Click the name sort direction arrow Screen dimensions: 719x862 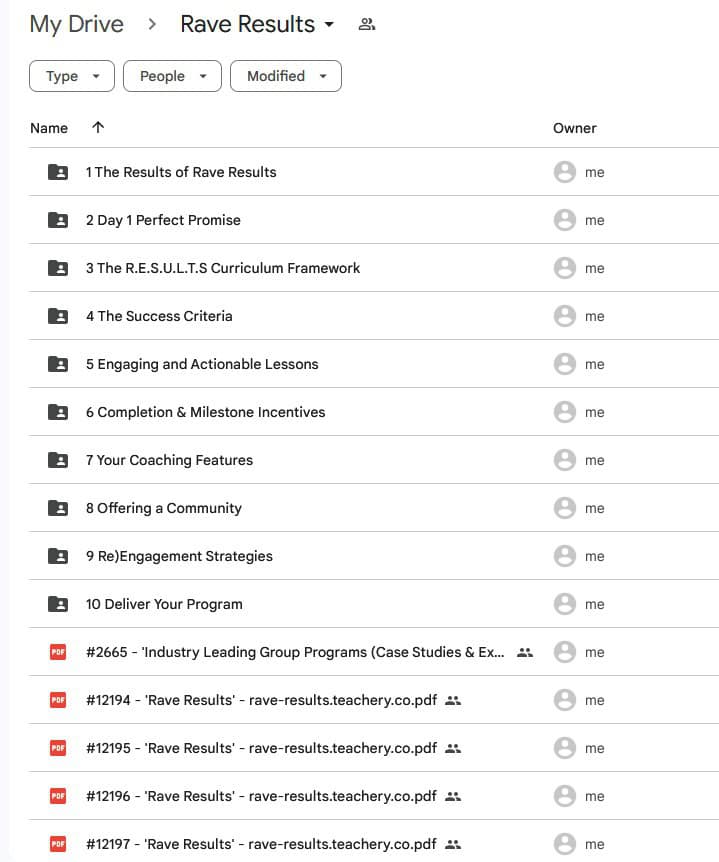97,127
